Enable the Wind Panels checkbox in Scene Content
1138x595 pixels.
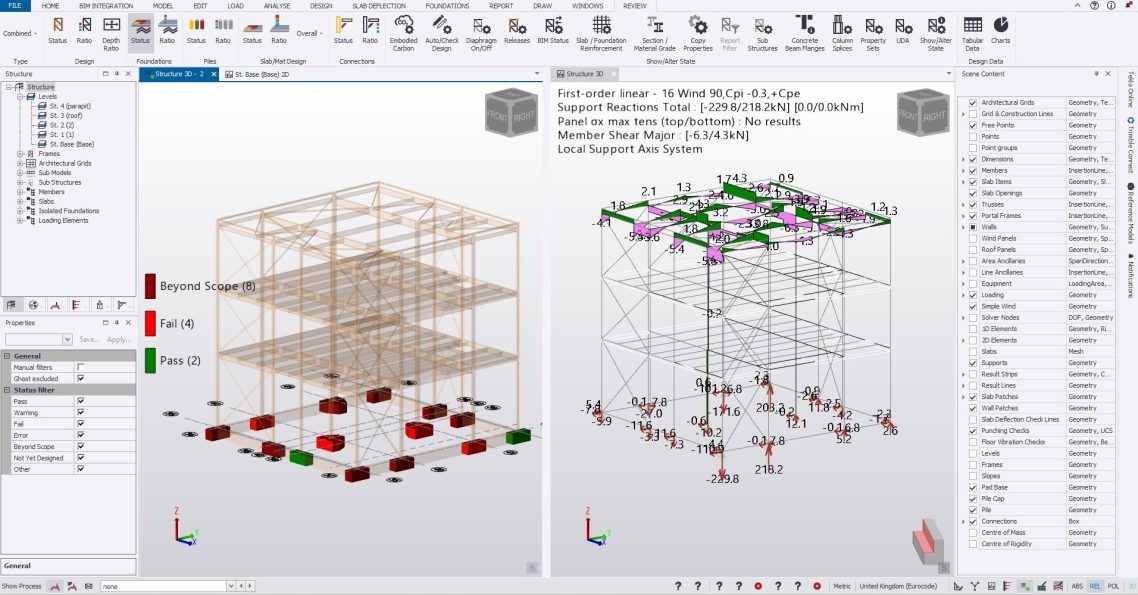tap(970, 238)
